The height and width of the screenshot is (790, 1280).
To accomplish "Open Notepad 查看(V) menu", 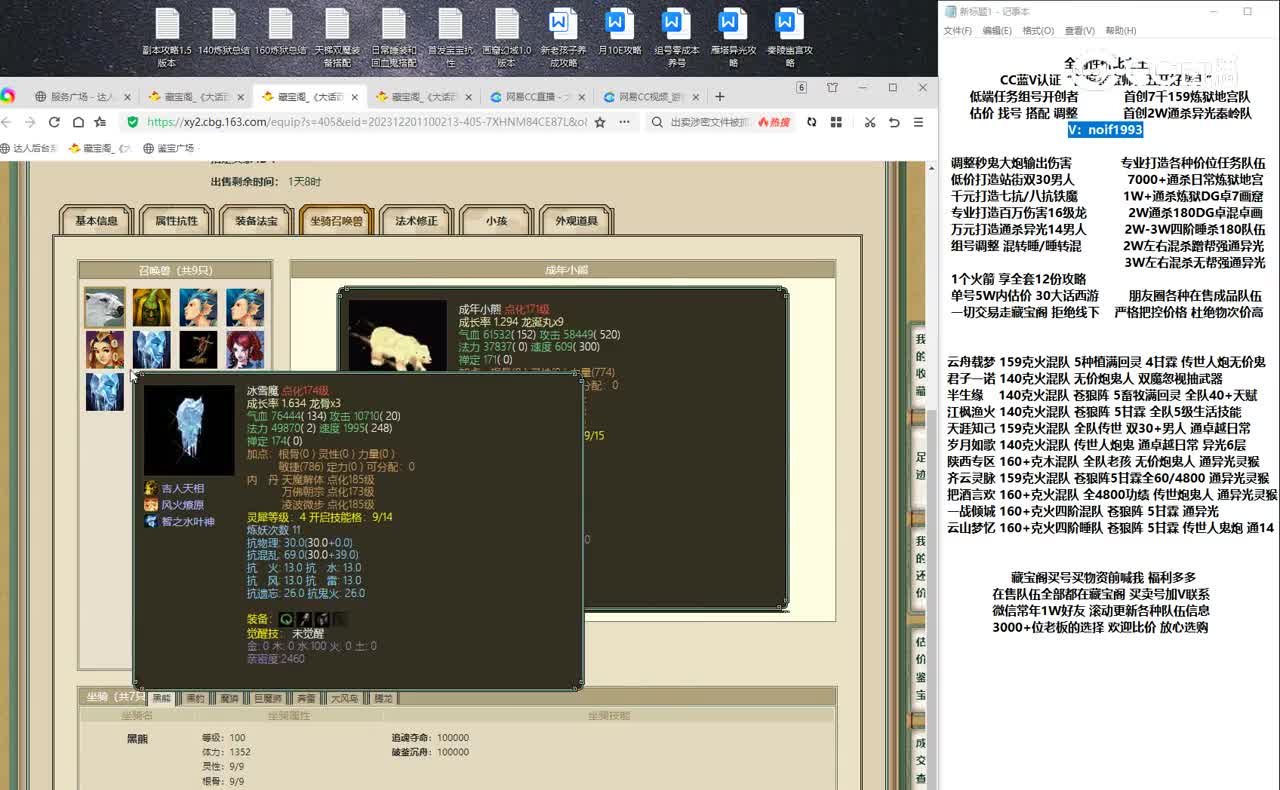I will (1079, 31).
